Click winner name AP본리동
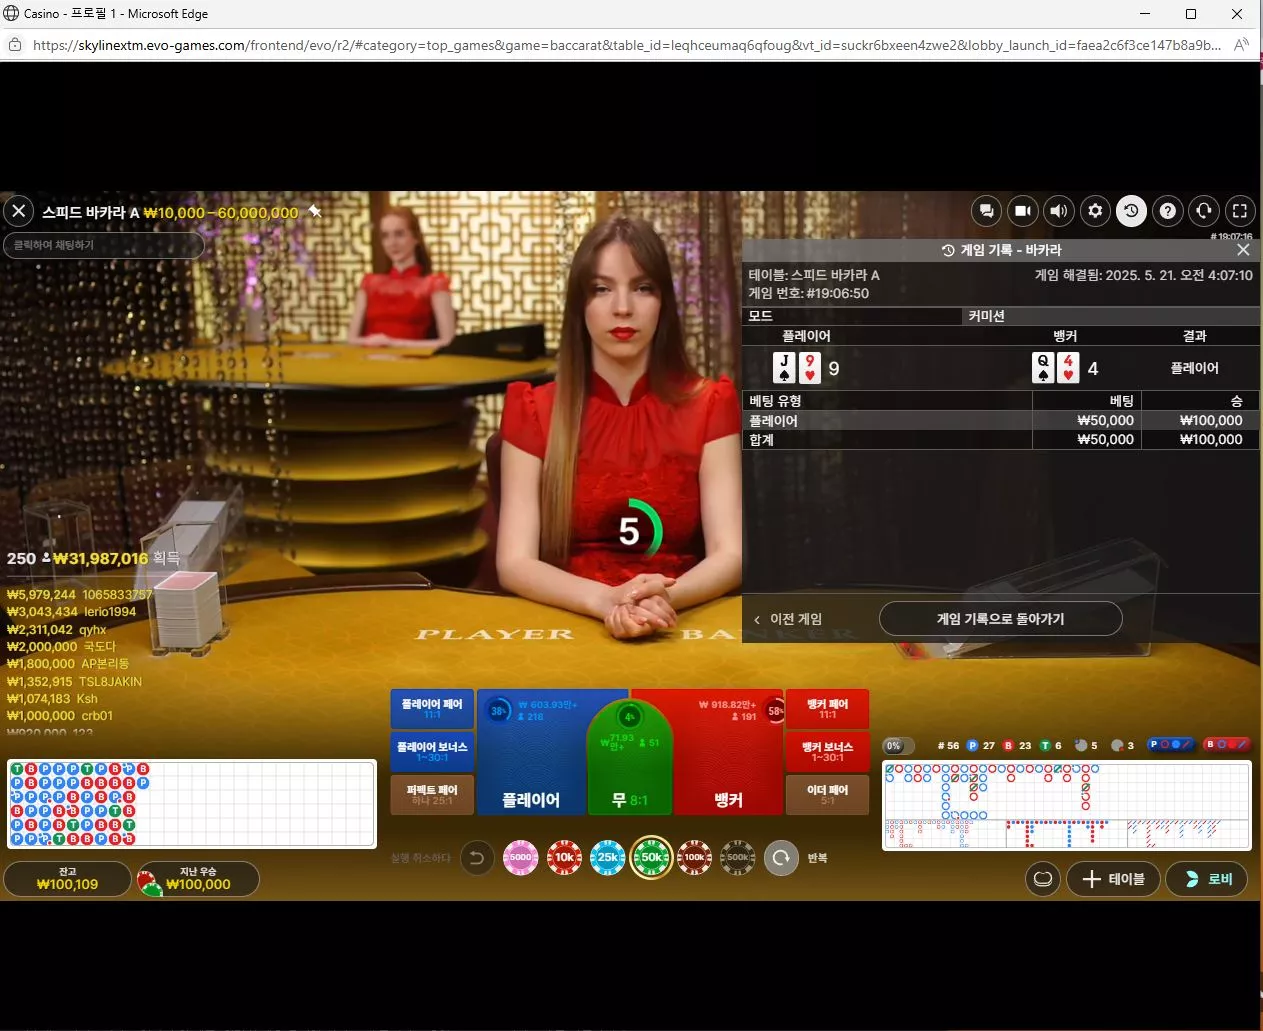Image resolution: width=1263 pixels, height=1031 pixels. (105, 664)
